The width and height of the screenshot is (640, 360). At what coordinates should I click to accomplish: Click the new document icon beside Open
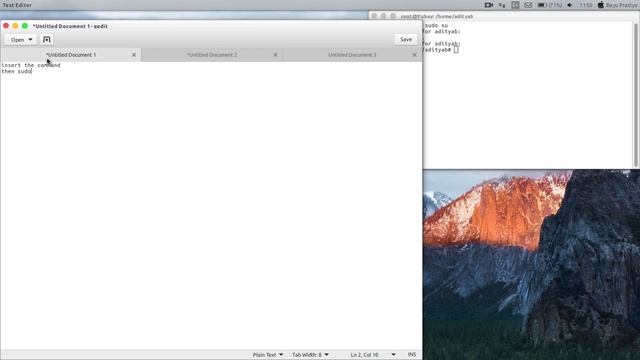(47, 40)
